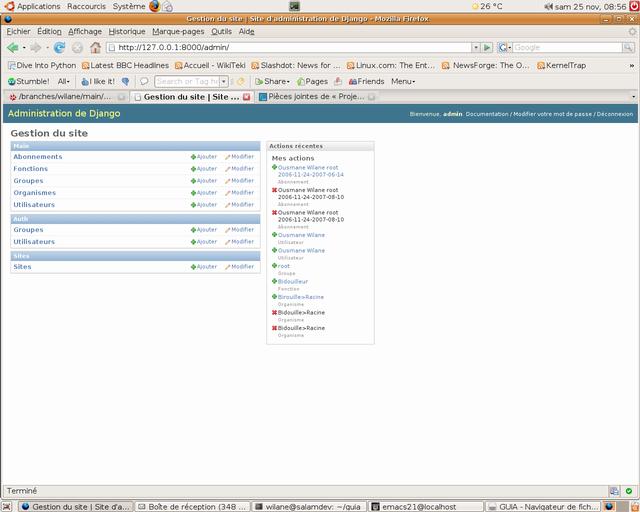Open the Friends toolbar item
The width and height of the screenshot is (640, 512).
pos(366,81)
